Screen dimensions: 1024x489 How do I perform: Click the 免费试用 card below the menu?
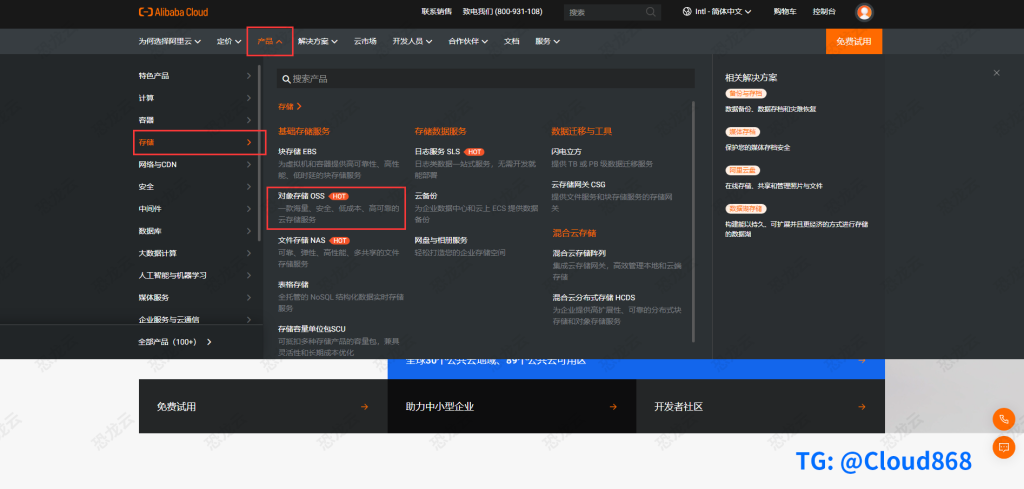[x=263, y=406]
